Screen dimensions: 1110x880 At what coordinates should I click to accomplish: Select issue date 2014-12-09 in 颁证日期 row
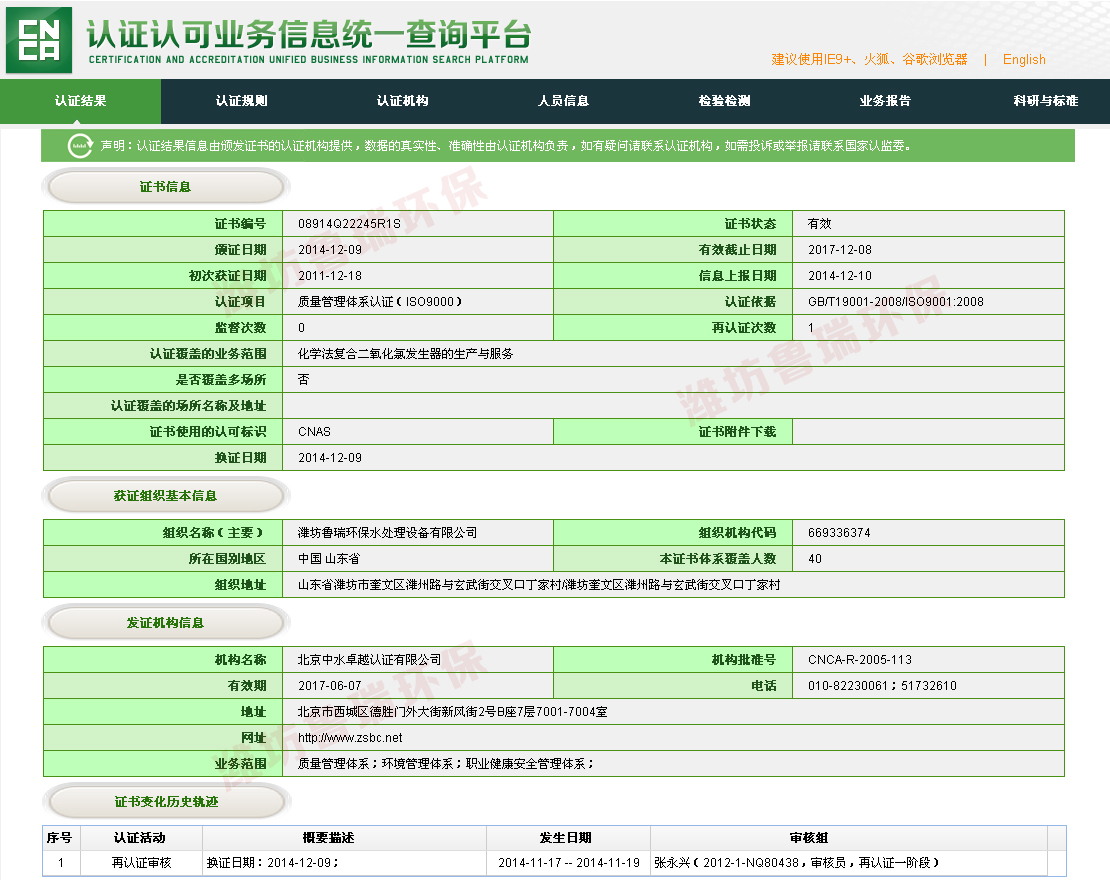pyautogui.click(x=330, y=250)
